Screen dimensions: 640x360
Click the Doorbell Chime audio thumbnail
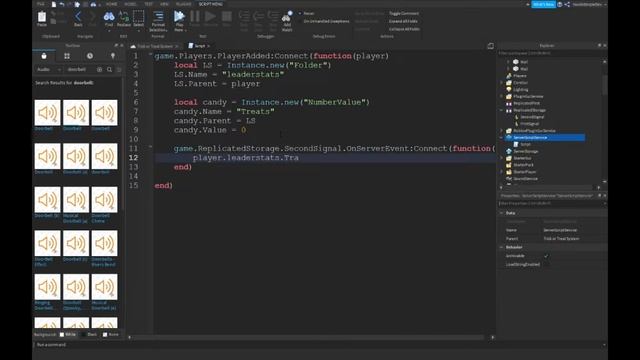(x=104, y=200)
